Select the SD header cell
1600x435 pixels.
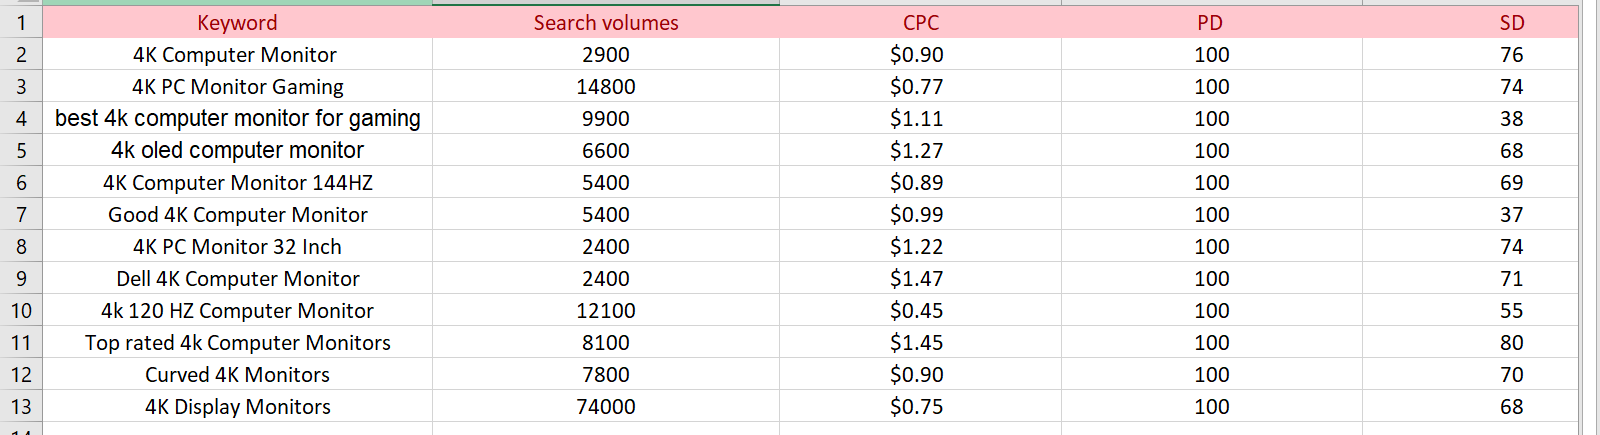[x=1511, y=23]
